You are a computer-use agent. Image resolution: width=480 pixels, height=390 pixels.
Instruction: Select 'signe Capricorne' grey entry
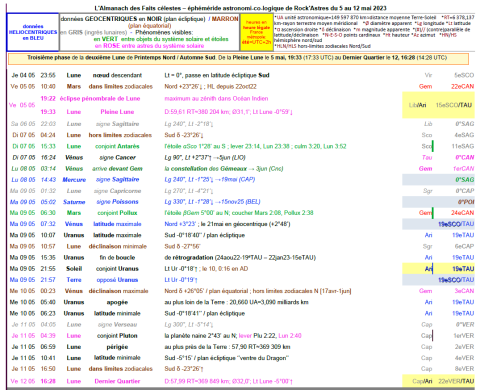(x=117, y=191)
